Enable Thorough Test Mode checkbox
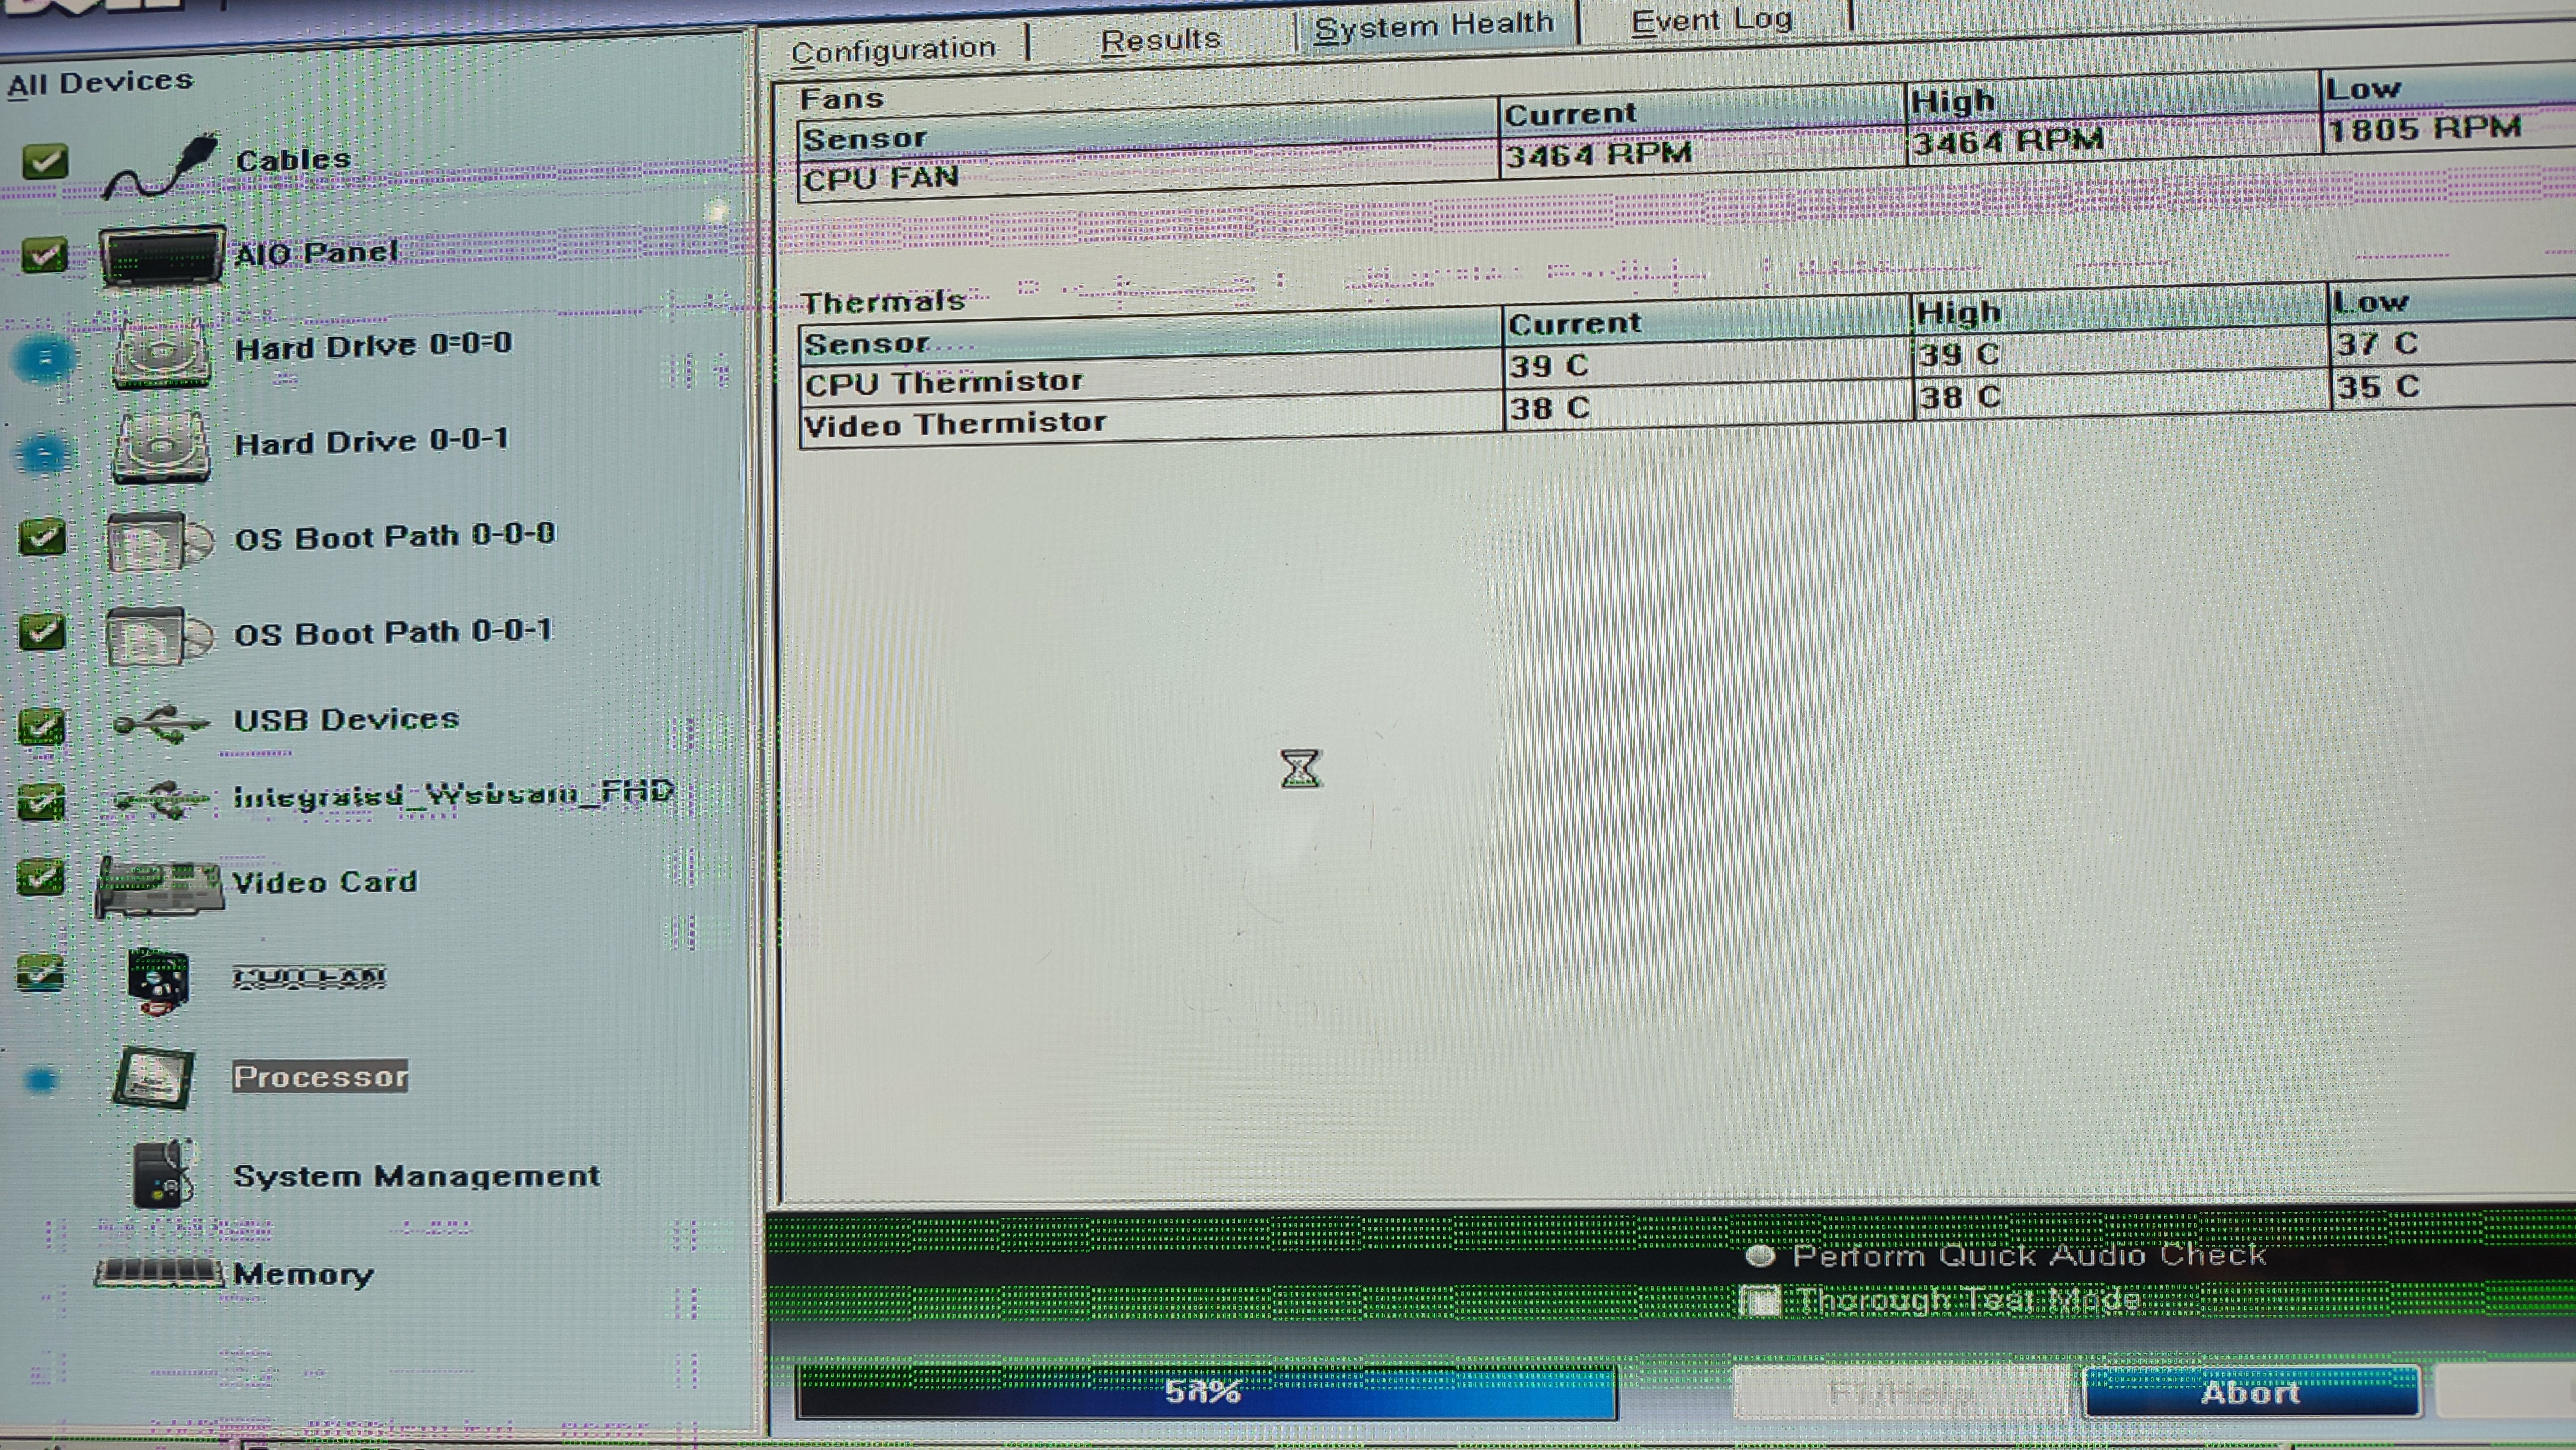2576x1450 pixels. click(1760, 1301)
